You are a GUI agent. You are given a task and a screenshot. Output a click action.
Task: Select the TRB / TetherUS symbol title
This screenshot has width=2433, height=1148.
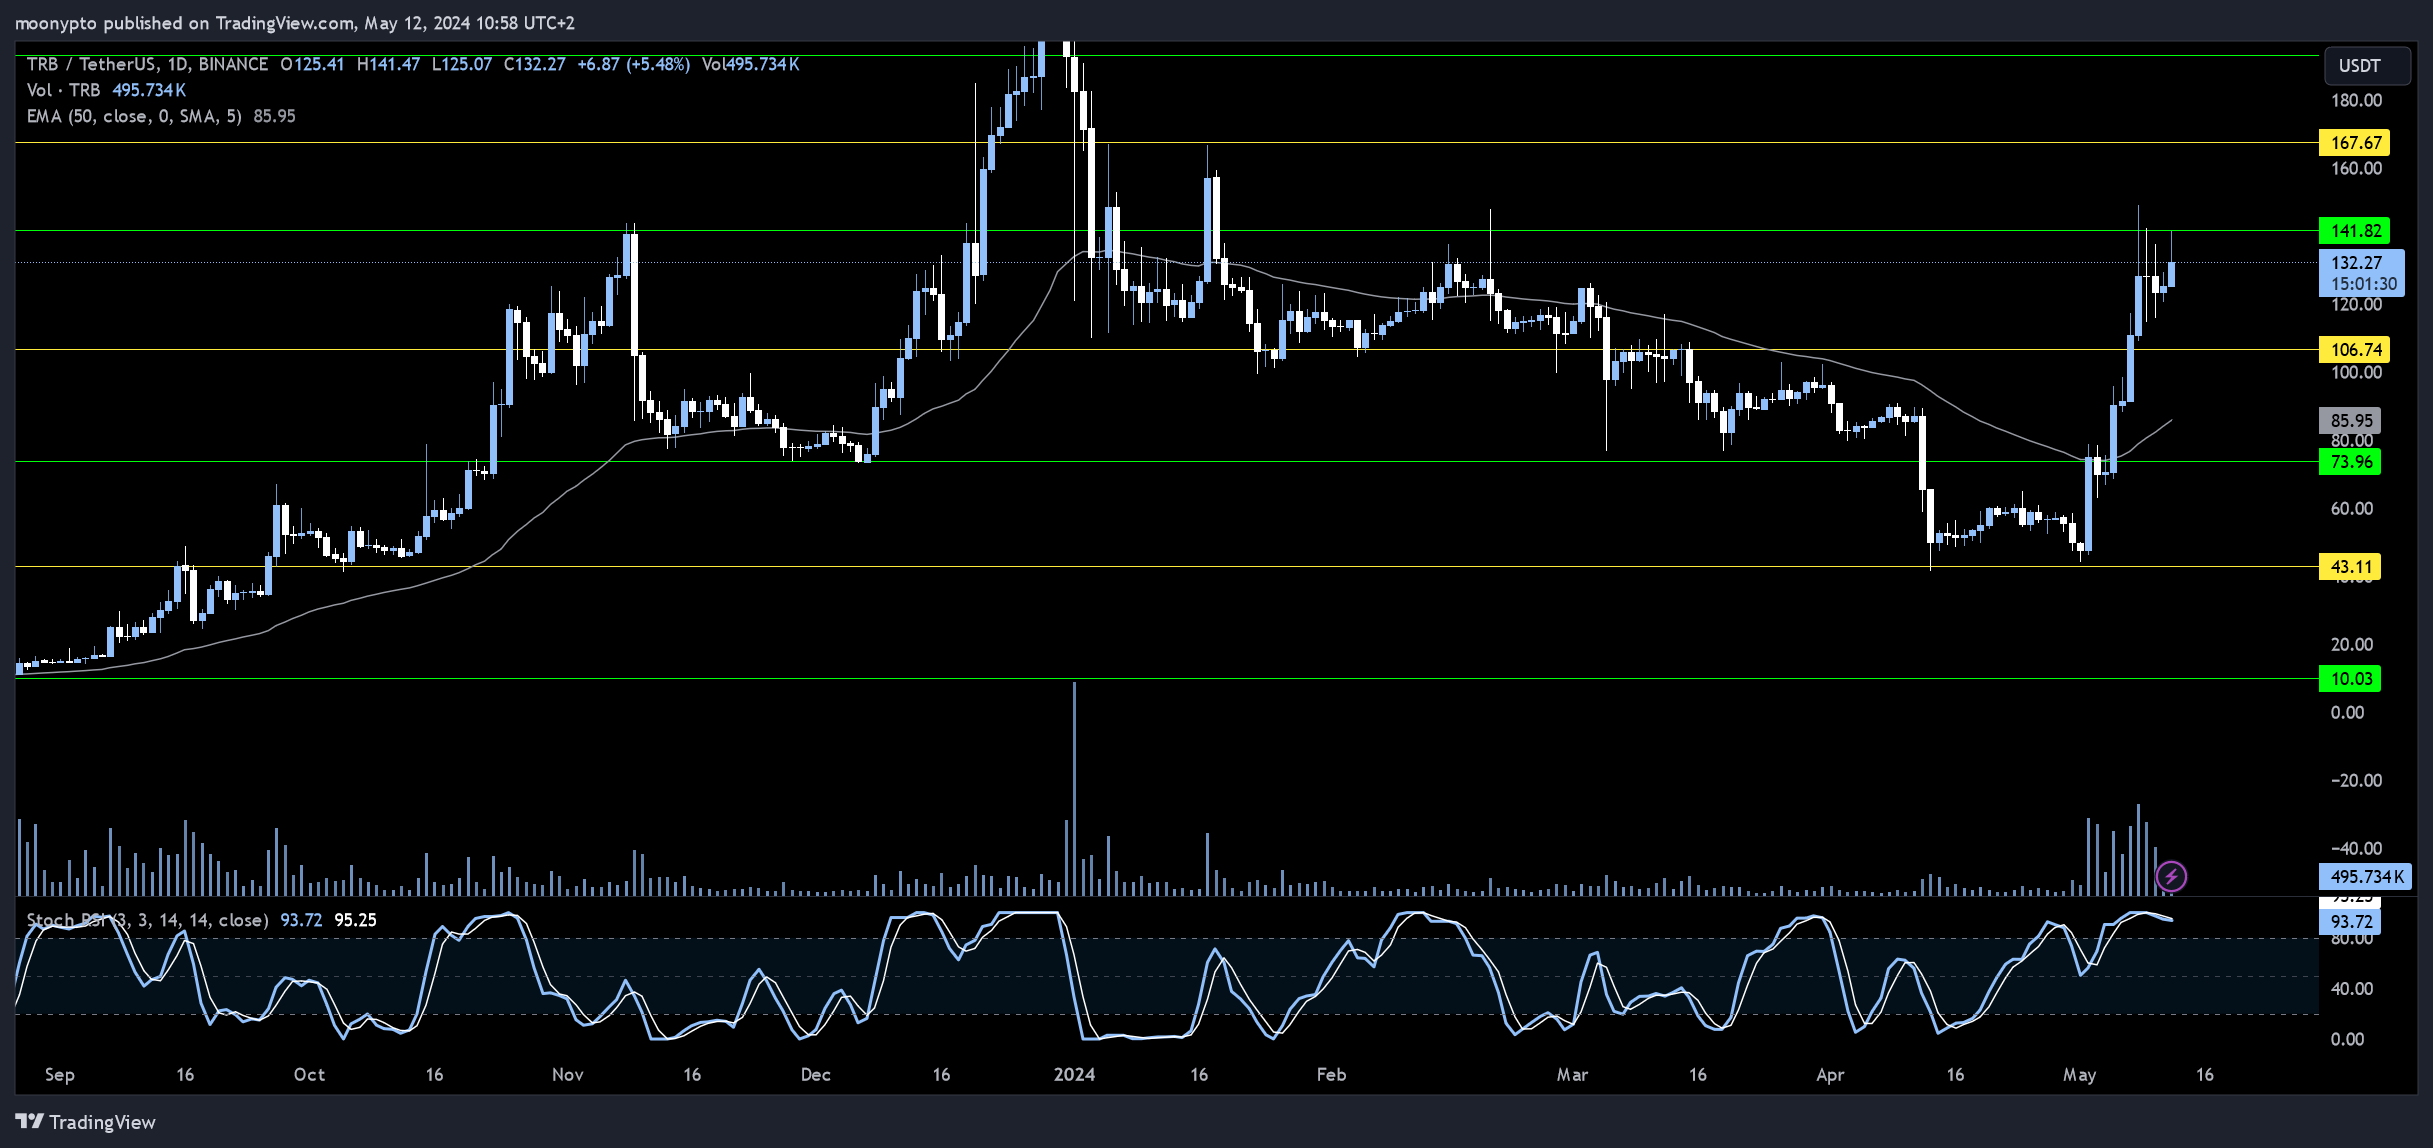(x=147, y=64)
